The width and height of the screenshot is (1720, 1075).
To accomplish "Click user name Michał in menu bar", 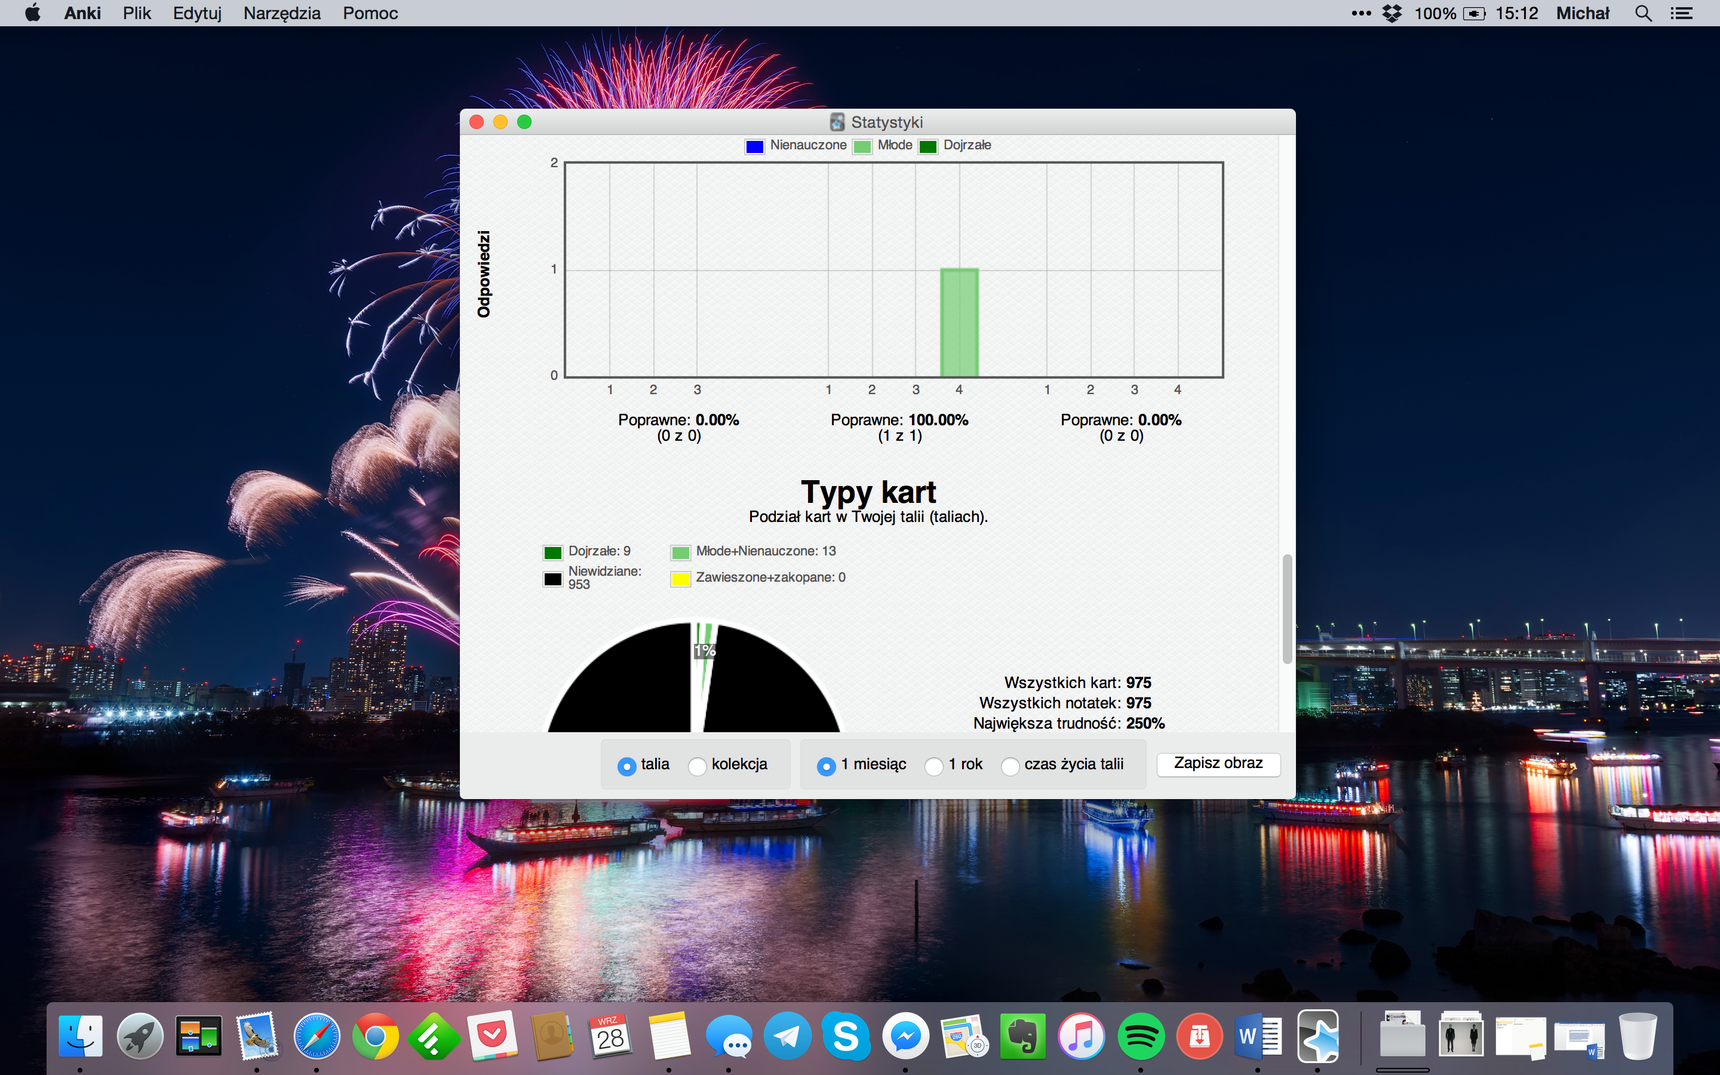I will (1582, 13).
